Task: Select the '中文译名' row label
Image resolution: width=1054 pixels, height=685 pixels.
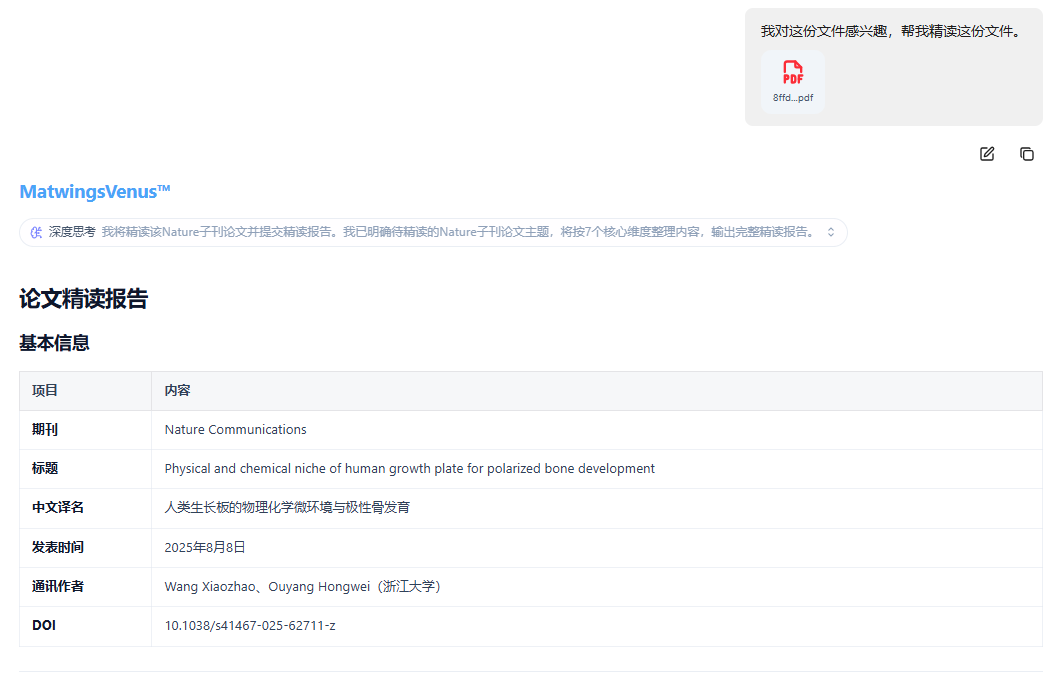Action: (x=58, y=508)
